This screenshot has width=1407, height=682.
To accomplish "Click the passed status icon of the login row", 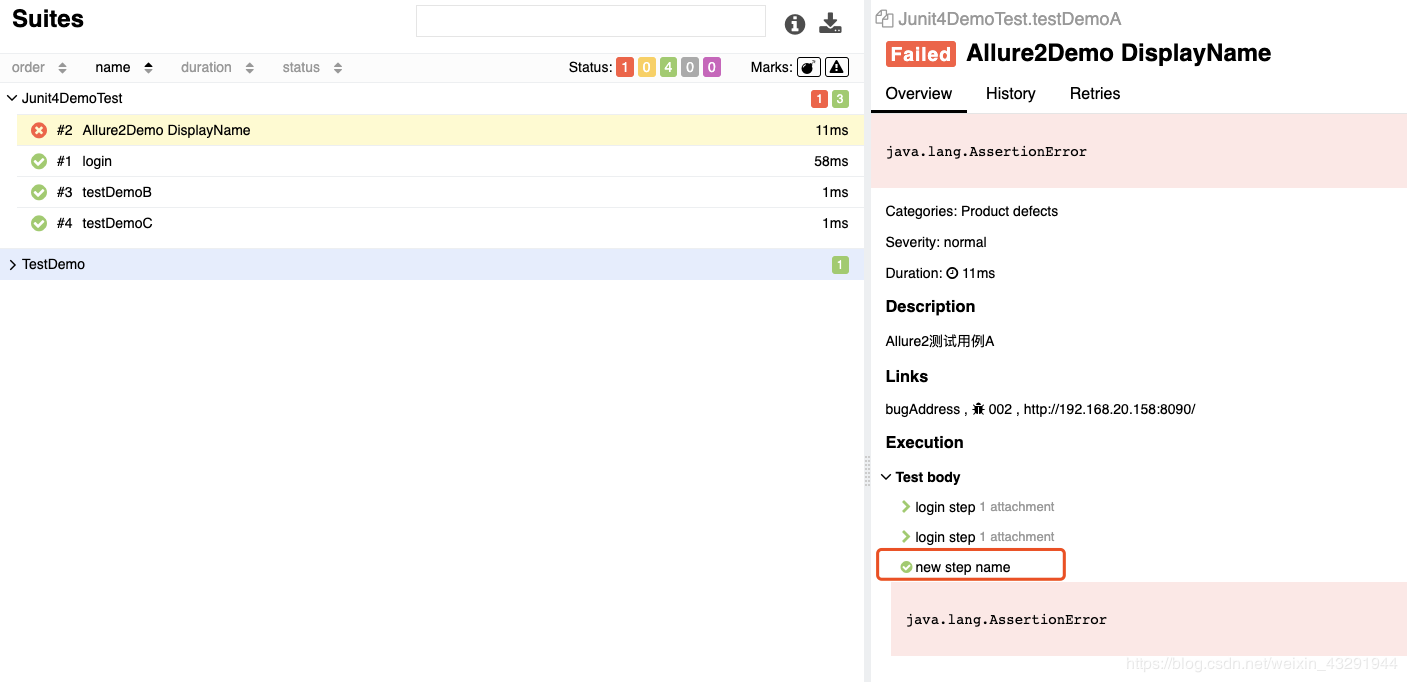I will 39,161.
